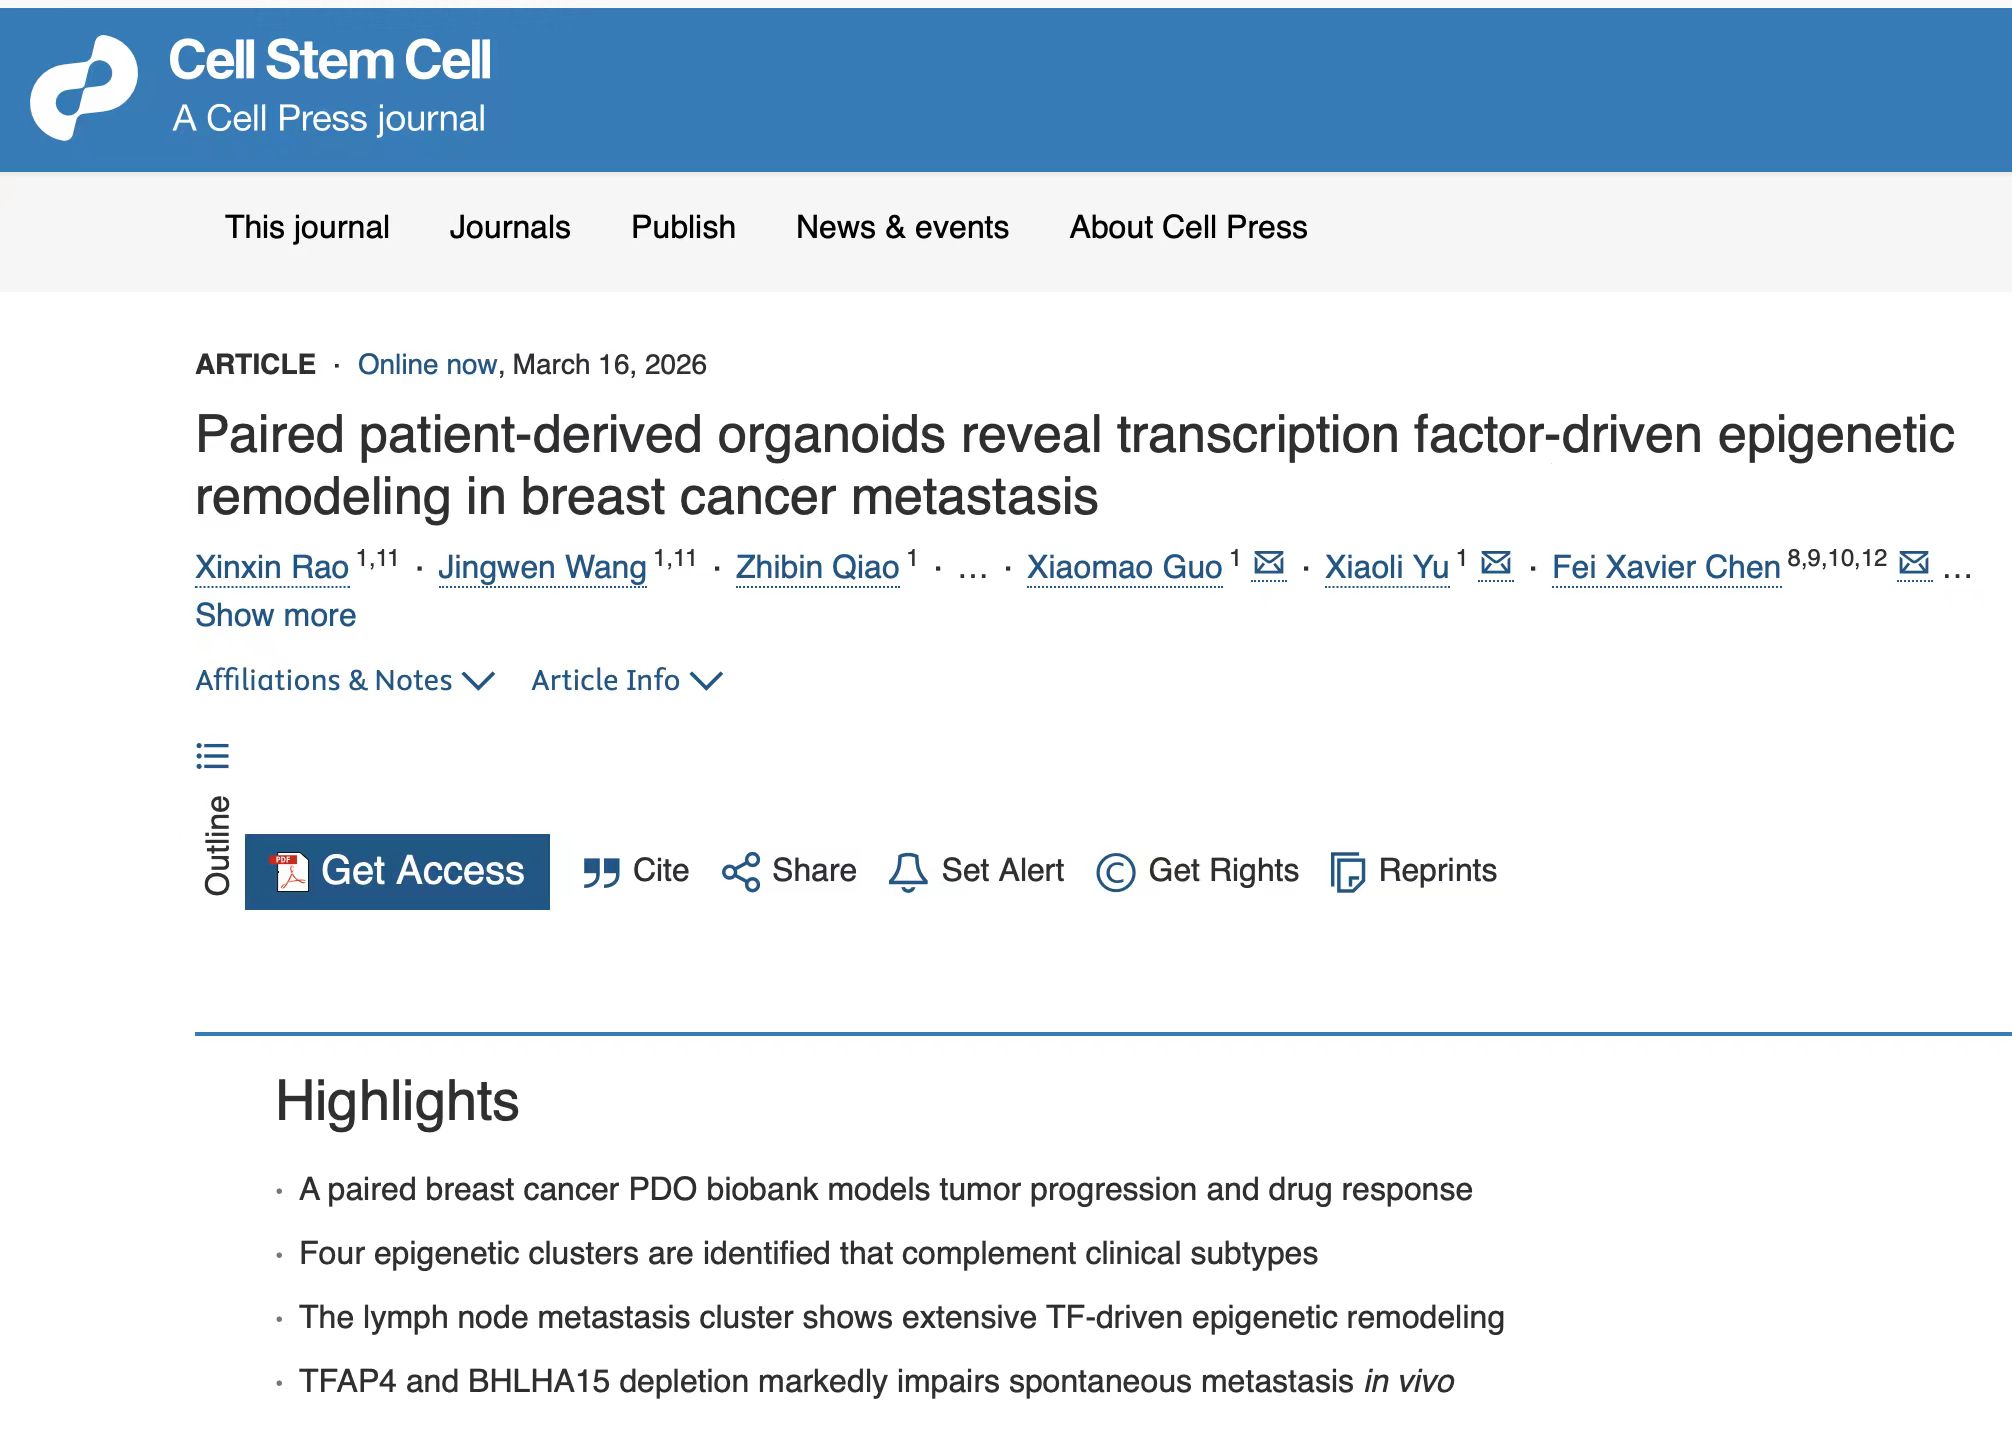
Task: Click the Get Rights copyright icon
Action: [x=1116, y=872]
